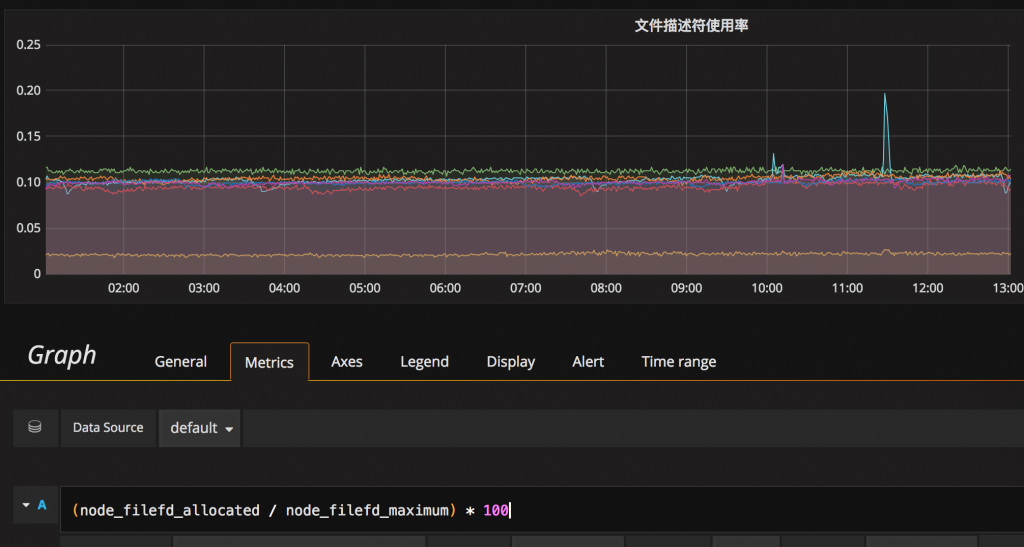Click the 10:00 x-axis time label
The width and height of the screenshot is (1024, 547).
pyautogui.click(x=767, y=288)
